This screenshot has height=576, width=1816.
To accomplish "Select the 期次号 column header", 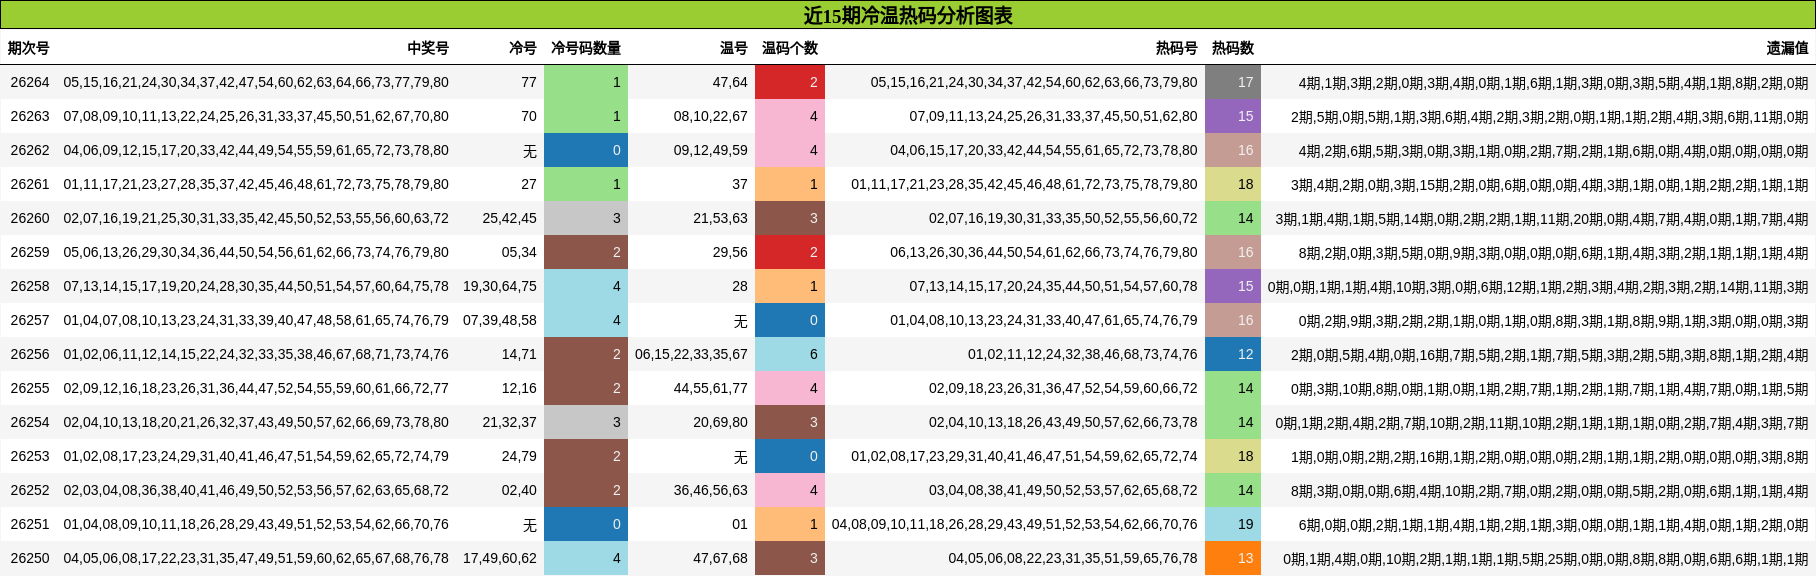I will (28, 48).
